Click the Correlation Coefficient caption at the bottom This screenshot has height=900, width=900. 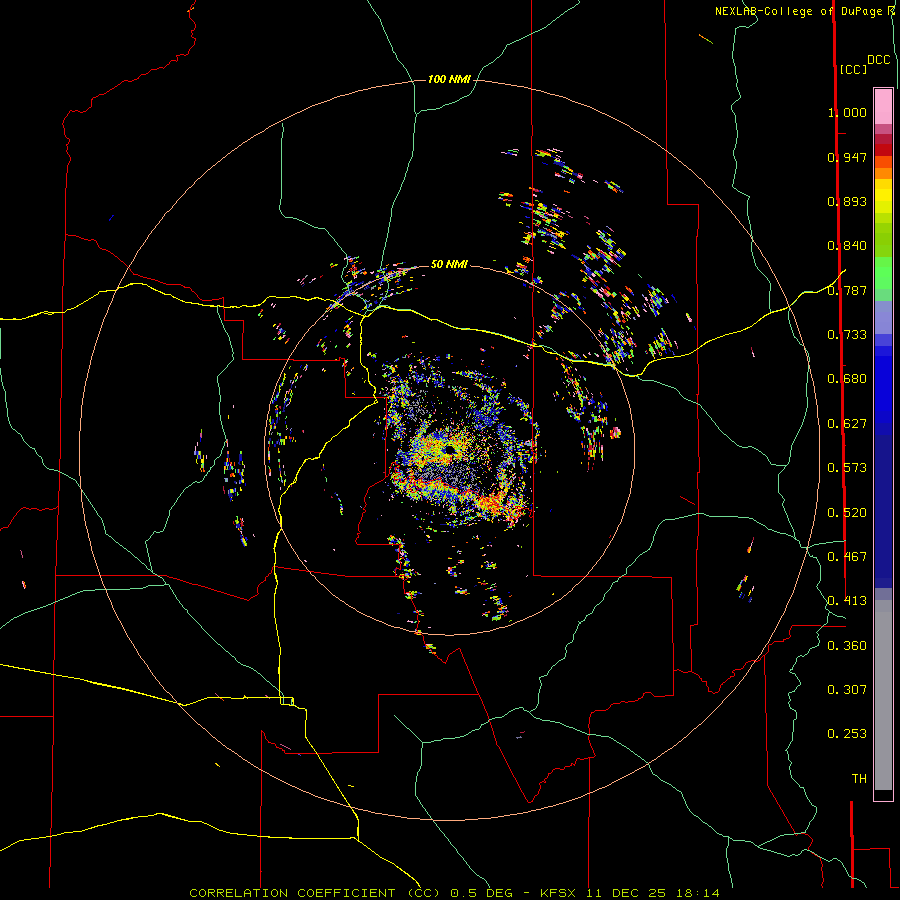[x=454, y=893]
